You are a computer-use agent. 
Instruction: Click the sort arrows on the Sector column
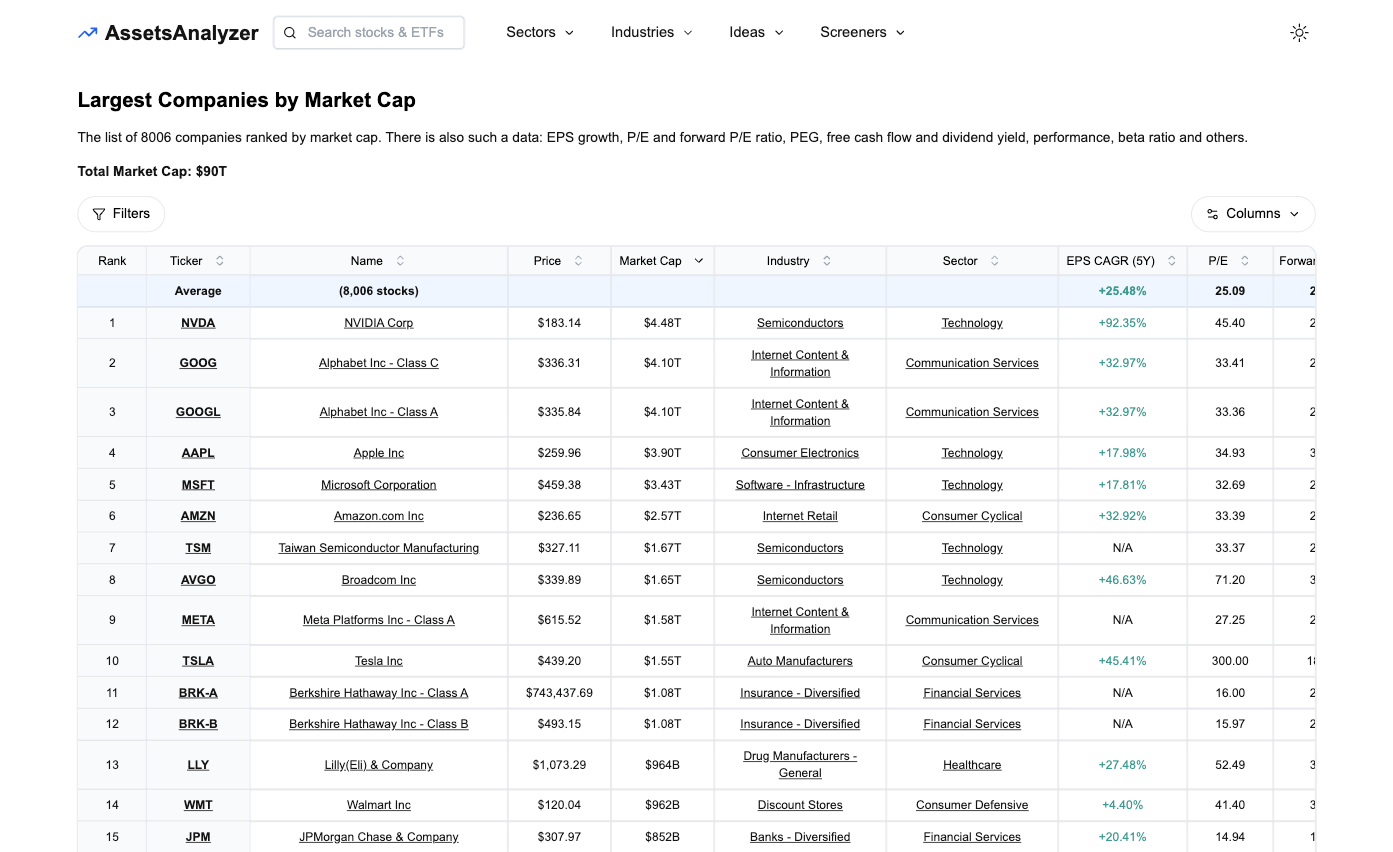[994, 260]
